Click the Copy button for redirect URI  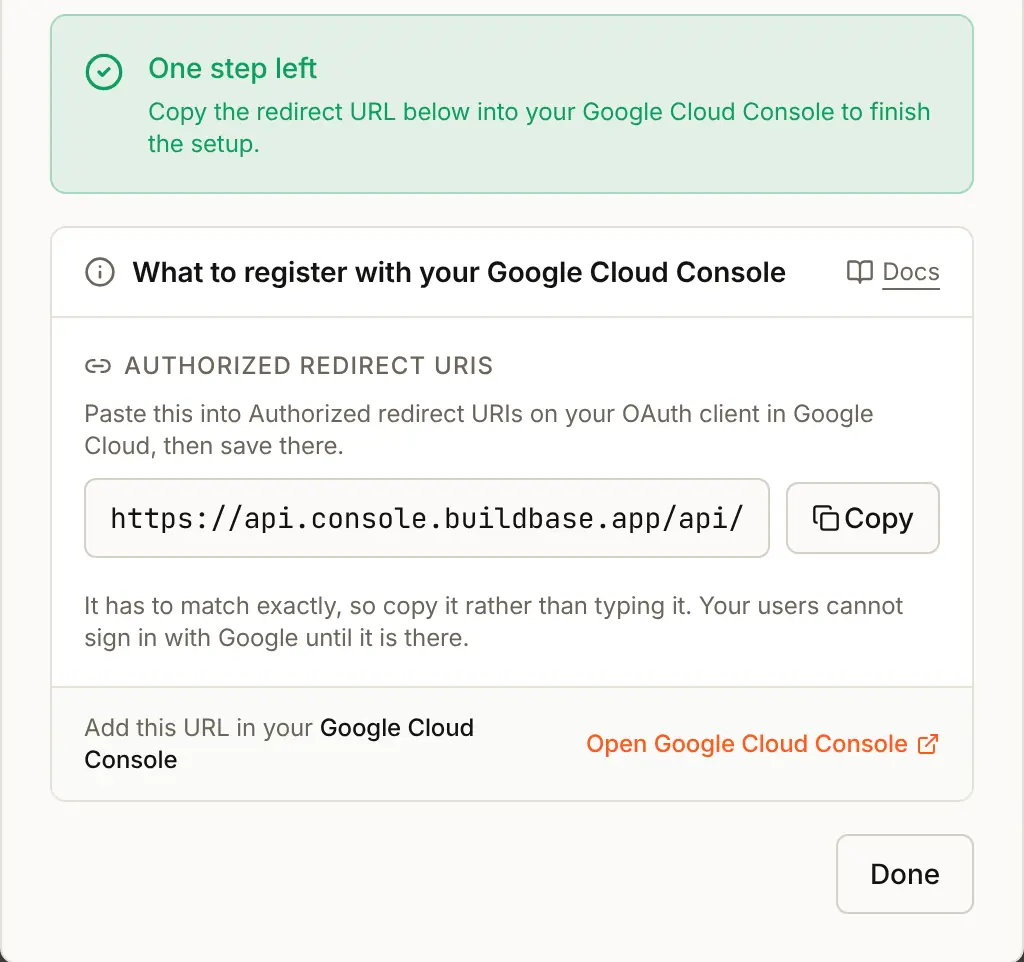862,518
